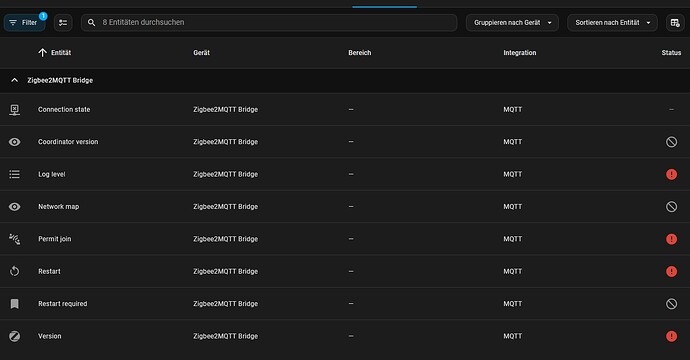
Task: Open the Coordinator version entity
Action: pos(68,142)
